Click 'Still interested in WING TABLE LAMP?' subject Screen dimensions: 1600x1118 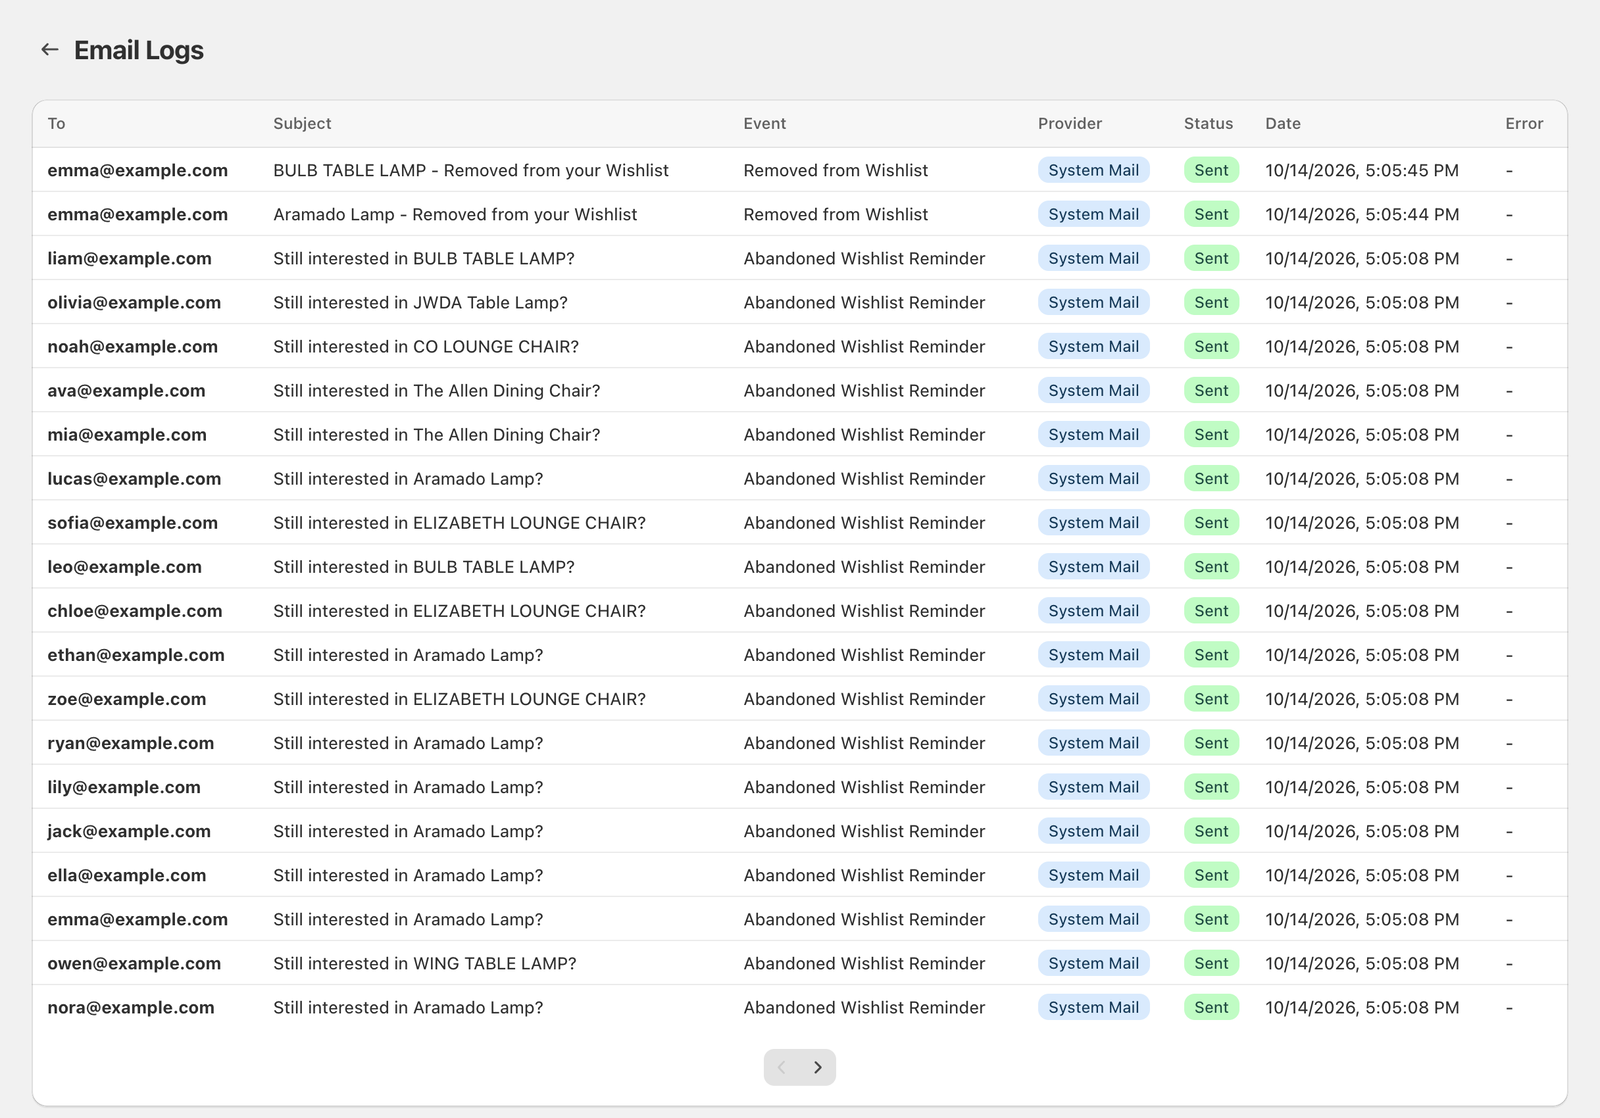pos(425,962)
